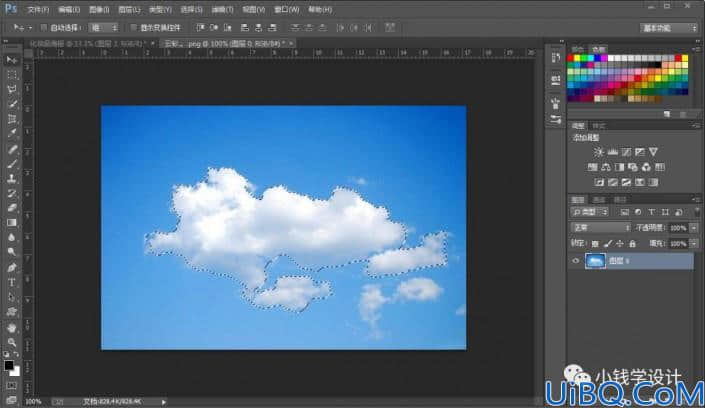The width and height of the screenshot is (705, 408).
Task: Select the Hand tool
Action: point(12,328)
